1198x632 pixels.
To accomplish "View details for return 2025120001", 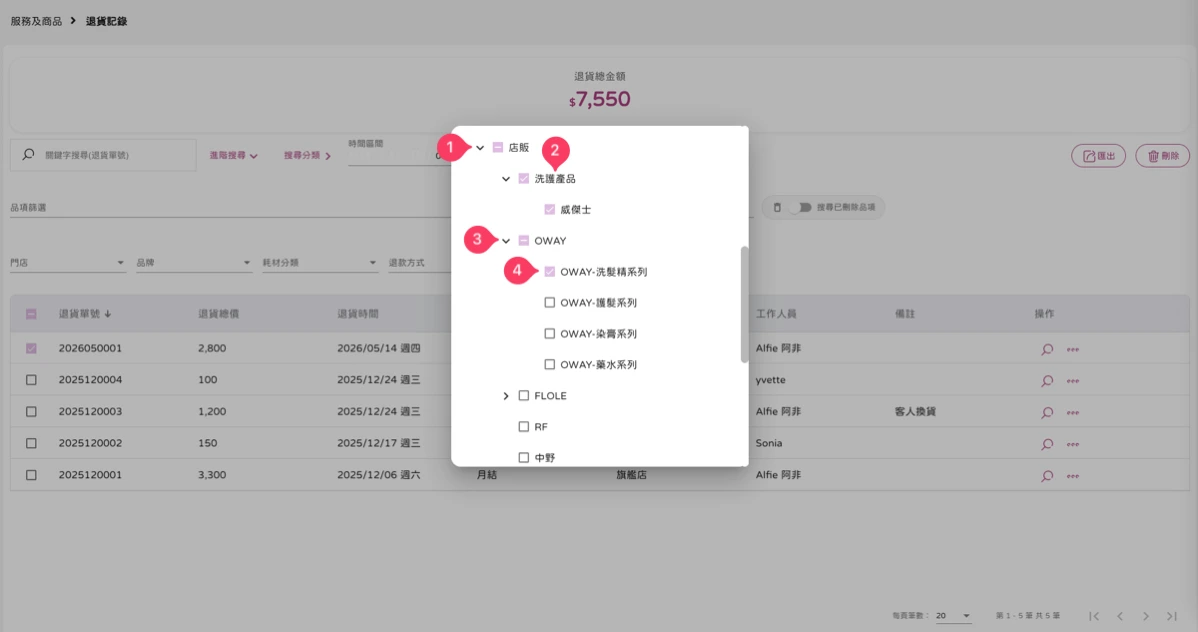I will point(1047,476).
